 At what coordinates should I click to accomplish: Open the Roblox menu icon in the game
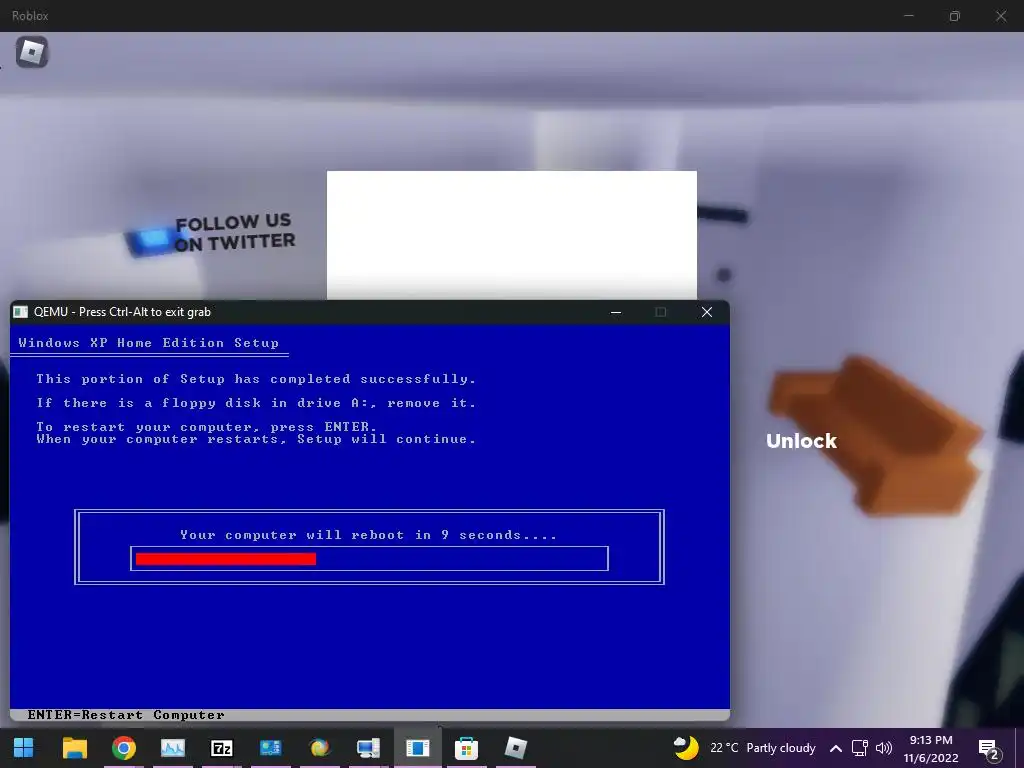click(31, 52)
